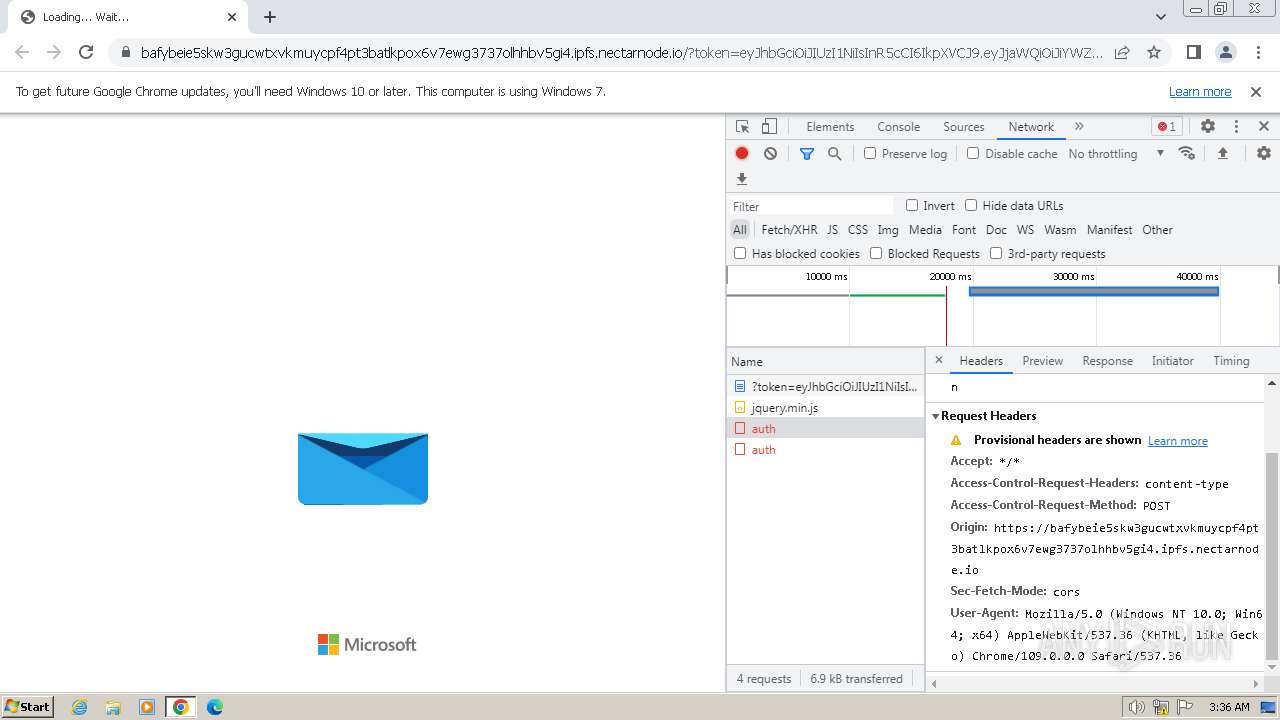Image resolution: width=1280 pixels, height=720 pixels.
Task: Open Chrome three-dot menu
Action: pos(1257,52)
